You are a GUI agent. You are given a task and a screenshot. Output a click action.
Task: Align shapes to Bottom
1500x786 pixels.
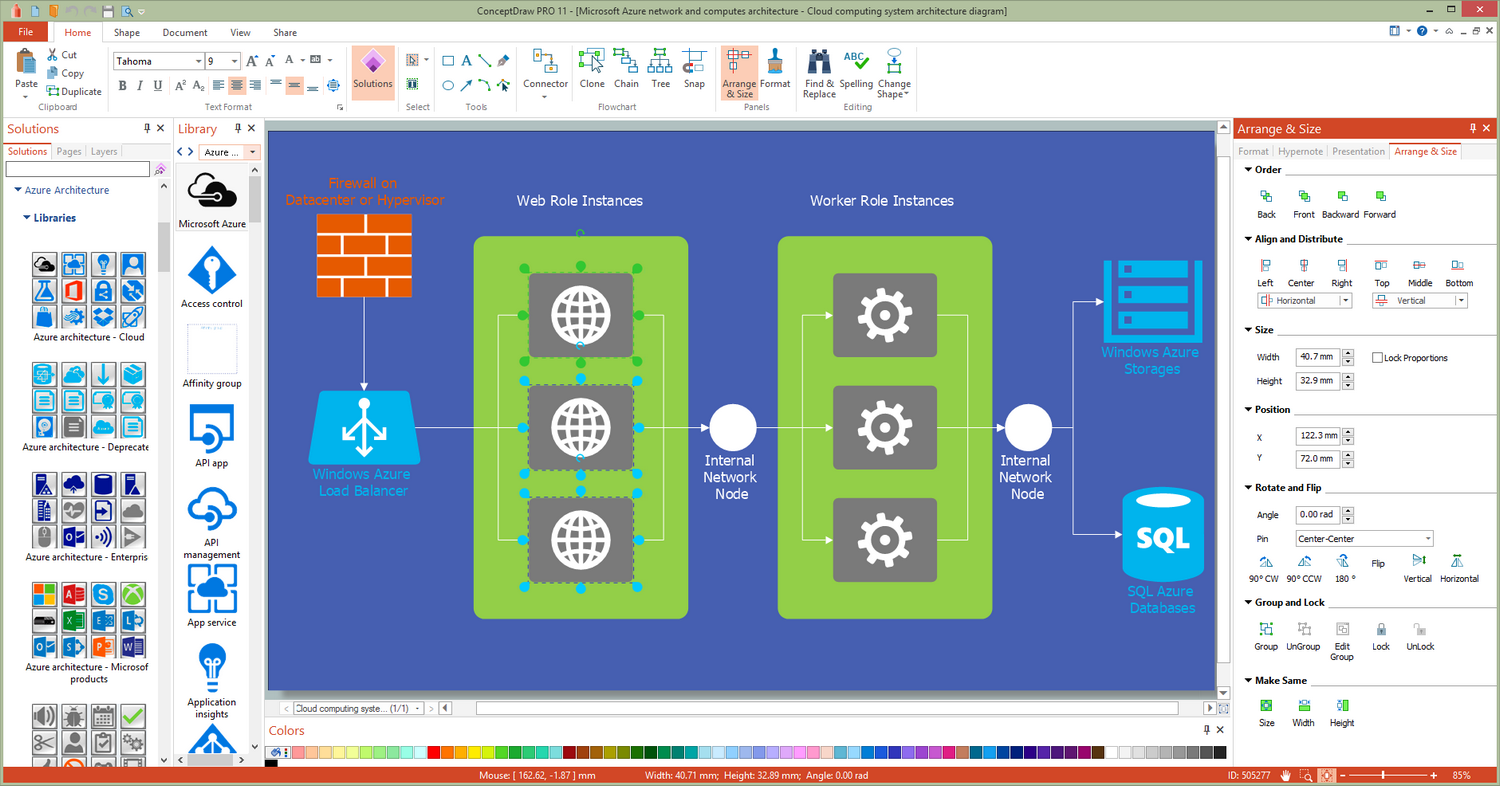point(1459,272)
